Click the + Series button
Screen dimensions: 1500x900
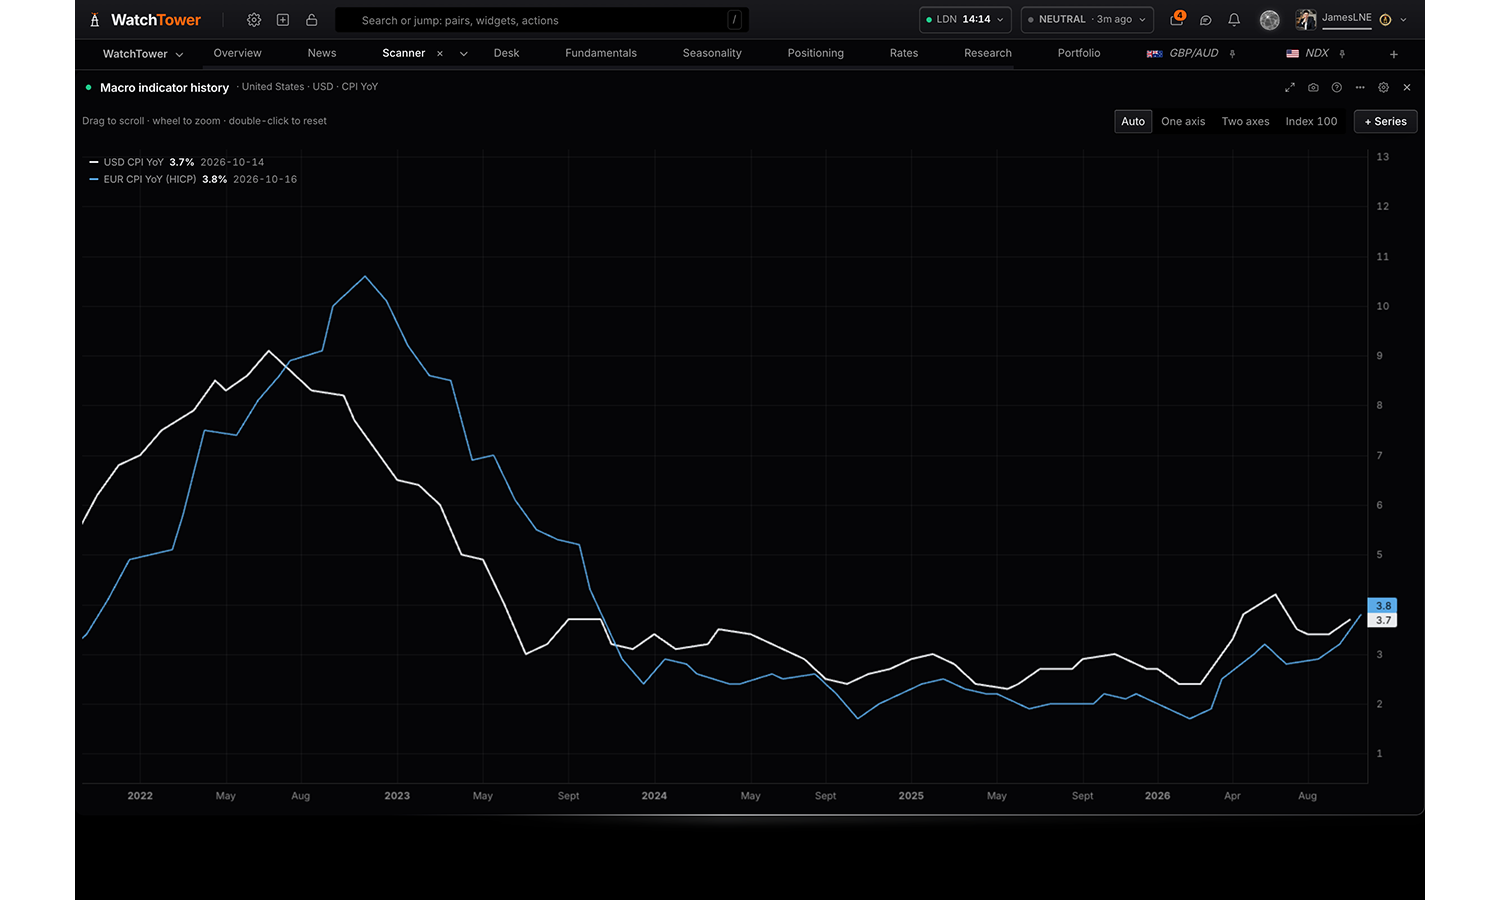click(x=1386, y=122)
